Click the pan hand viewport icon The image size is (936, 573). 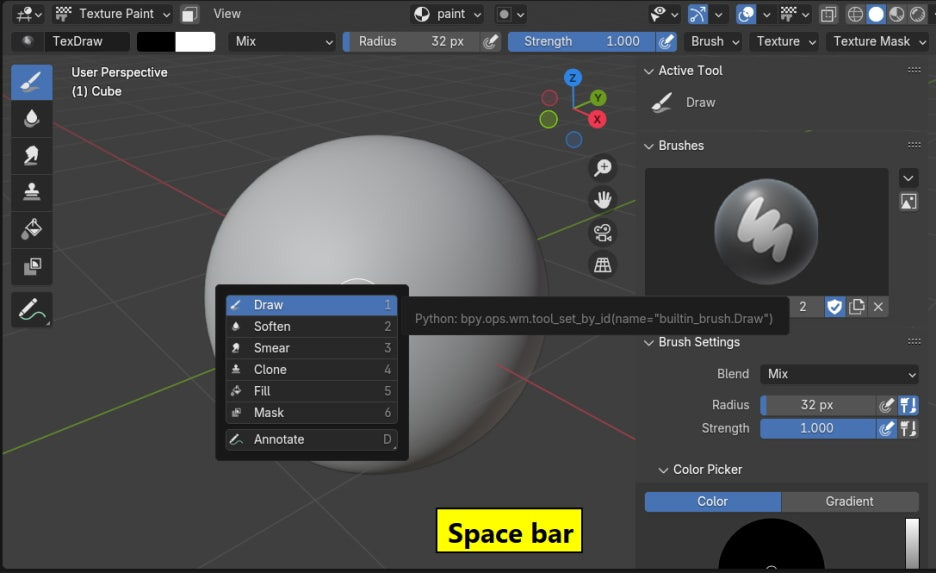click(x=602, y=199)
